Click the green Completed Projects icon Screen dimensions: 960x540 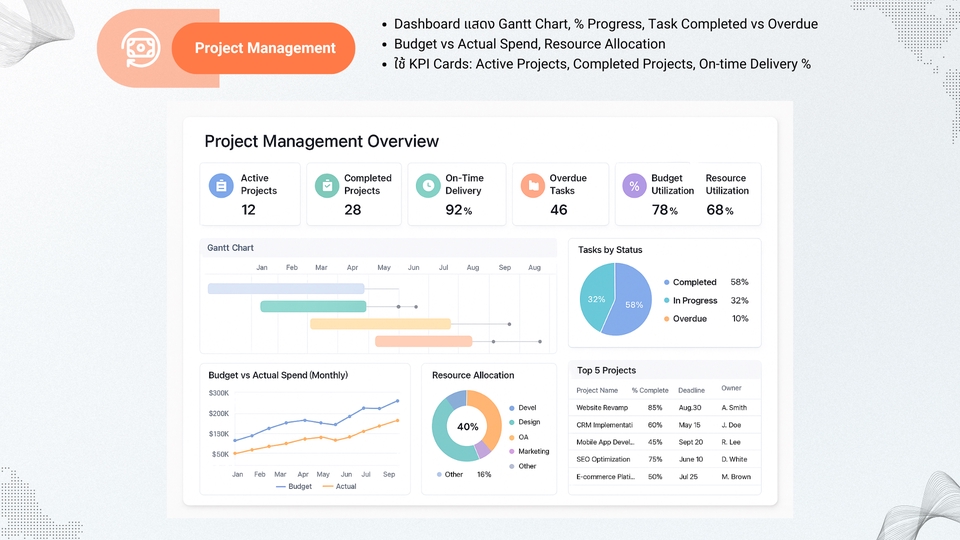click(326, 186)
